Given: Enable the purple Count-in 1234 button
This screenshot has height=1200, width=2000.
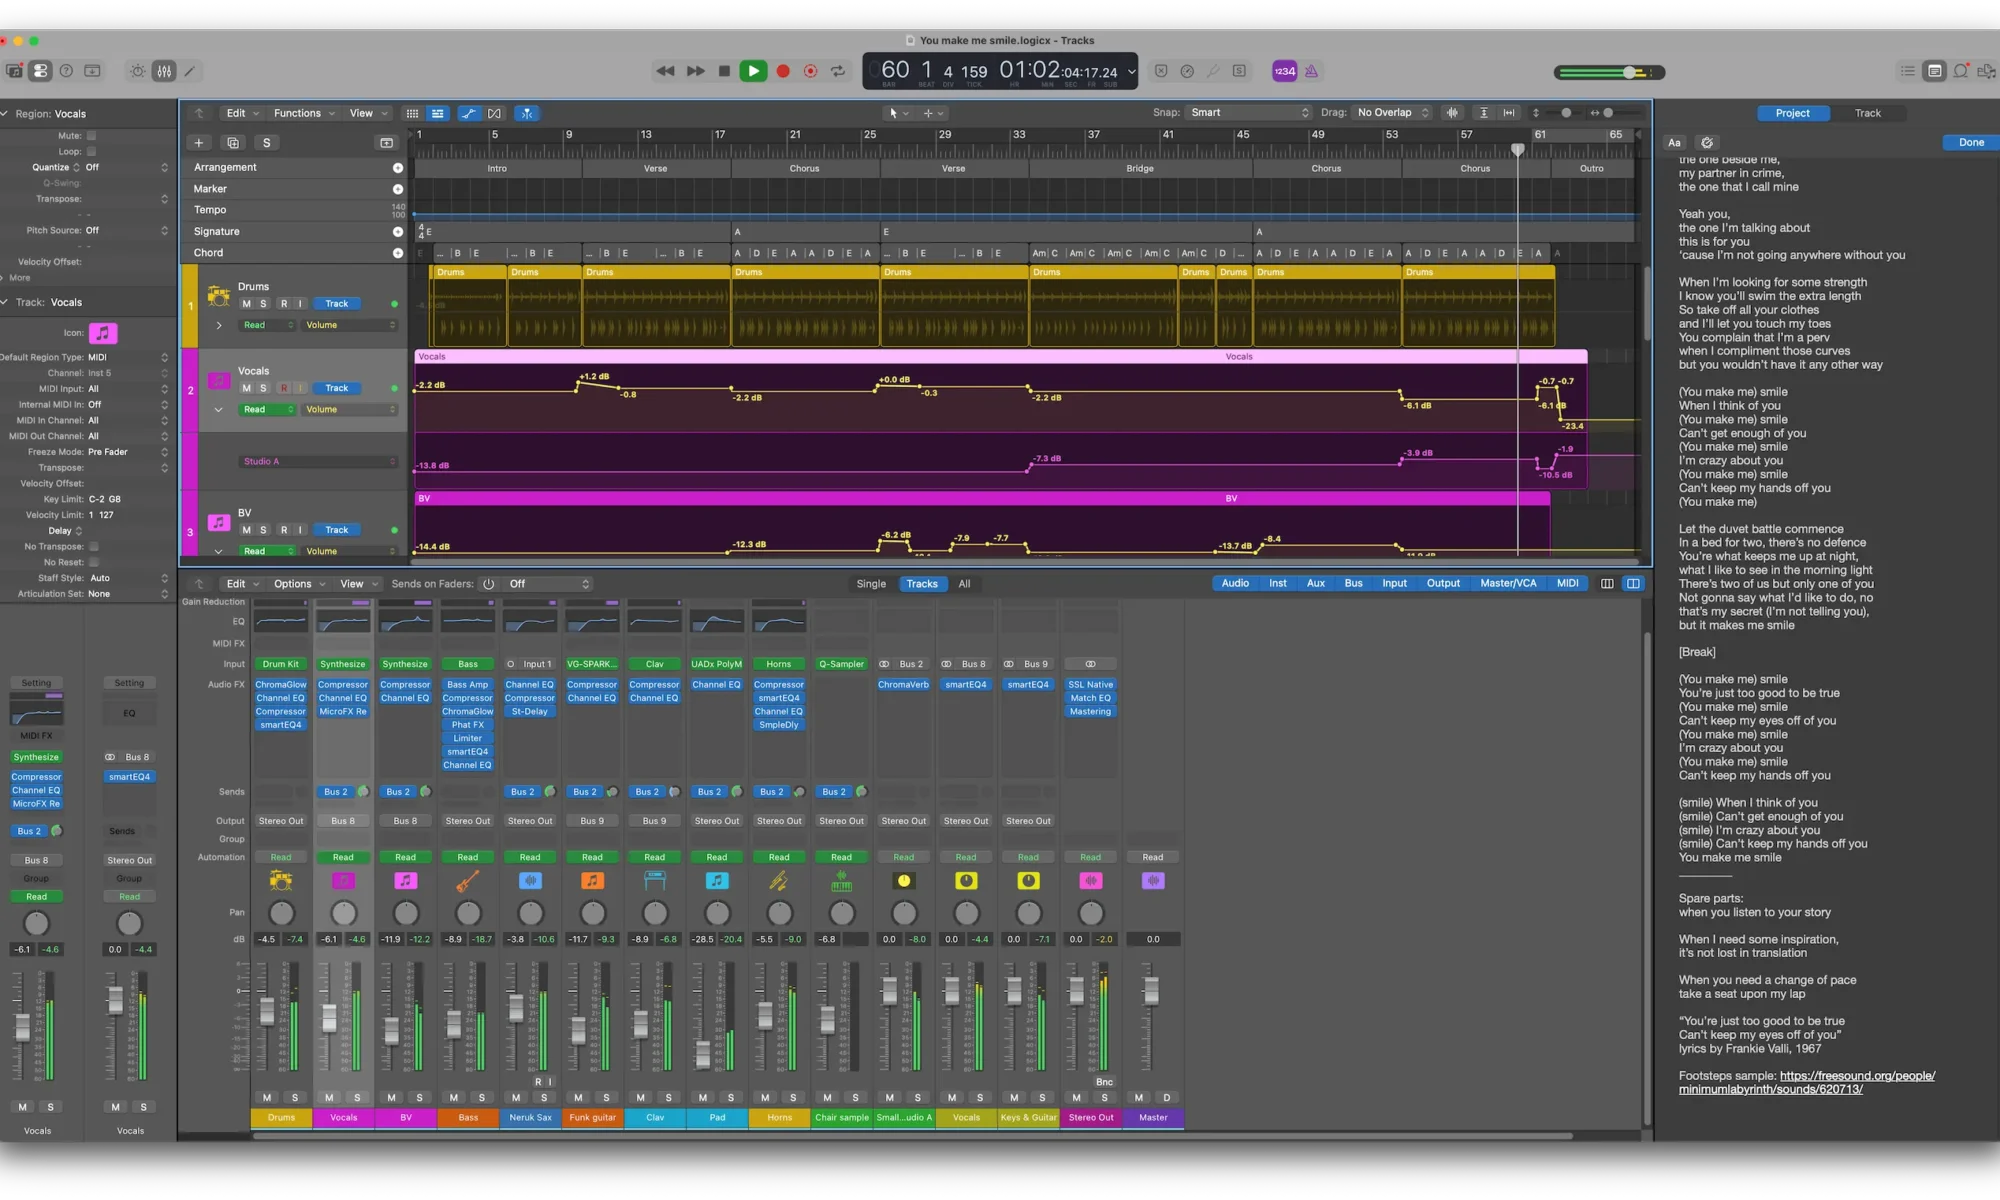Looking at the screenshot, I should coord(1284,71).
